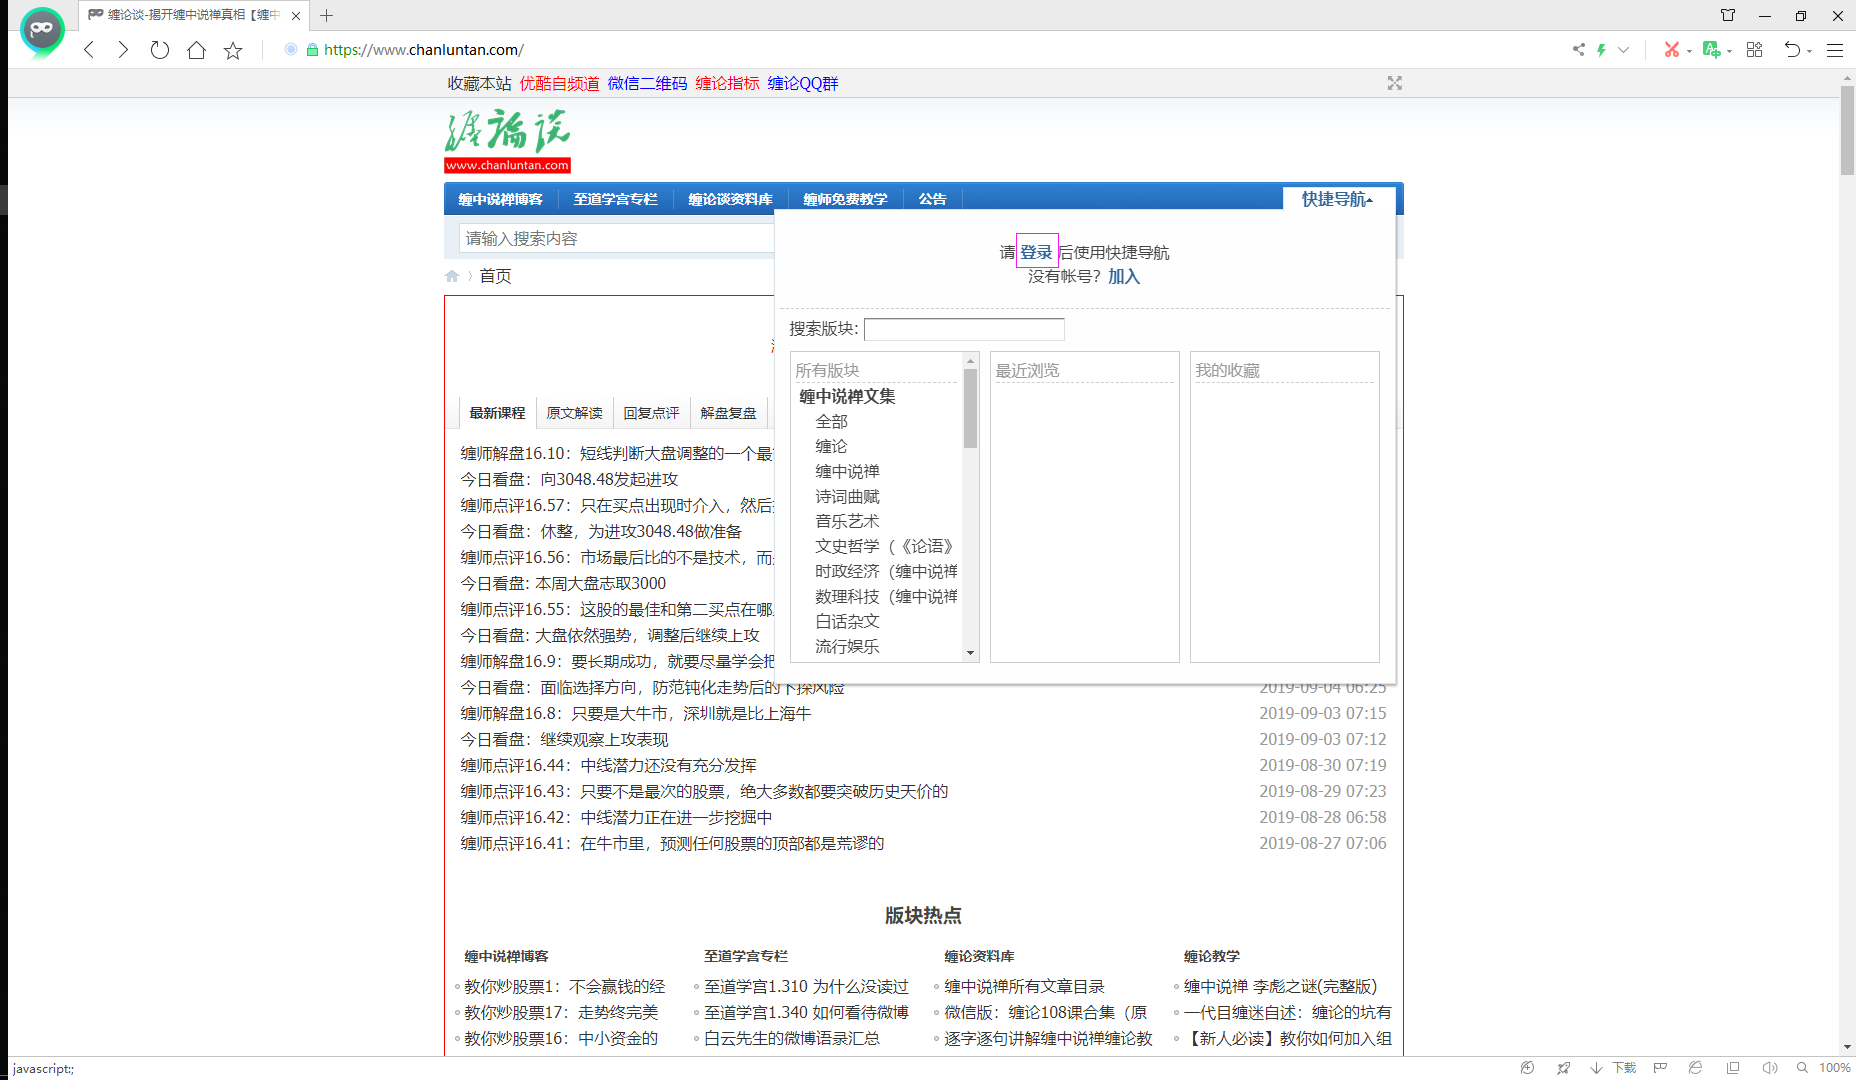This screenshot has width=1856, height=1080.
Task: Click the 搜索版块 search input field
Action: [963, 329]
